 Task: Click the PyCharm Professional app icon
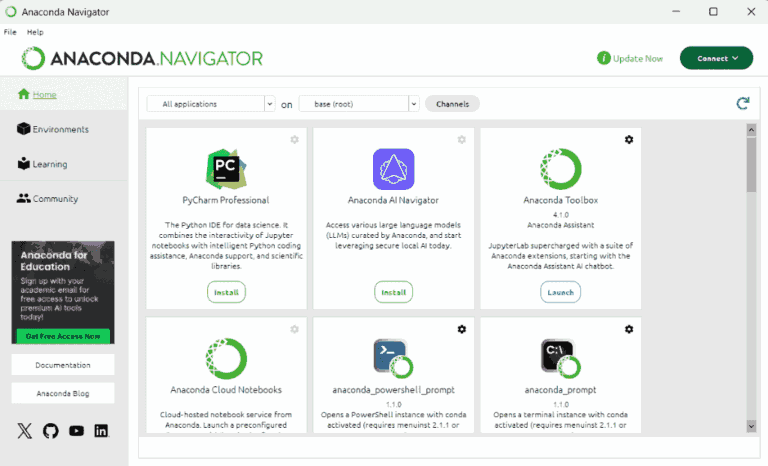[x=226, y=168]
